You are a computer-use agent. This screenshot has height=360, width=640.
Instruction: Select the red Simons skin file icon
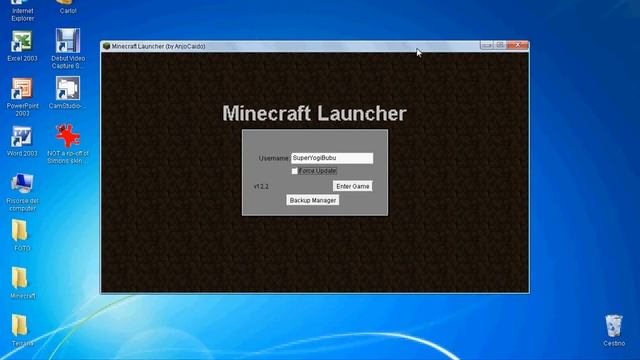coord(67,144)
